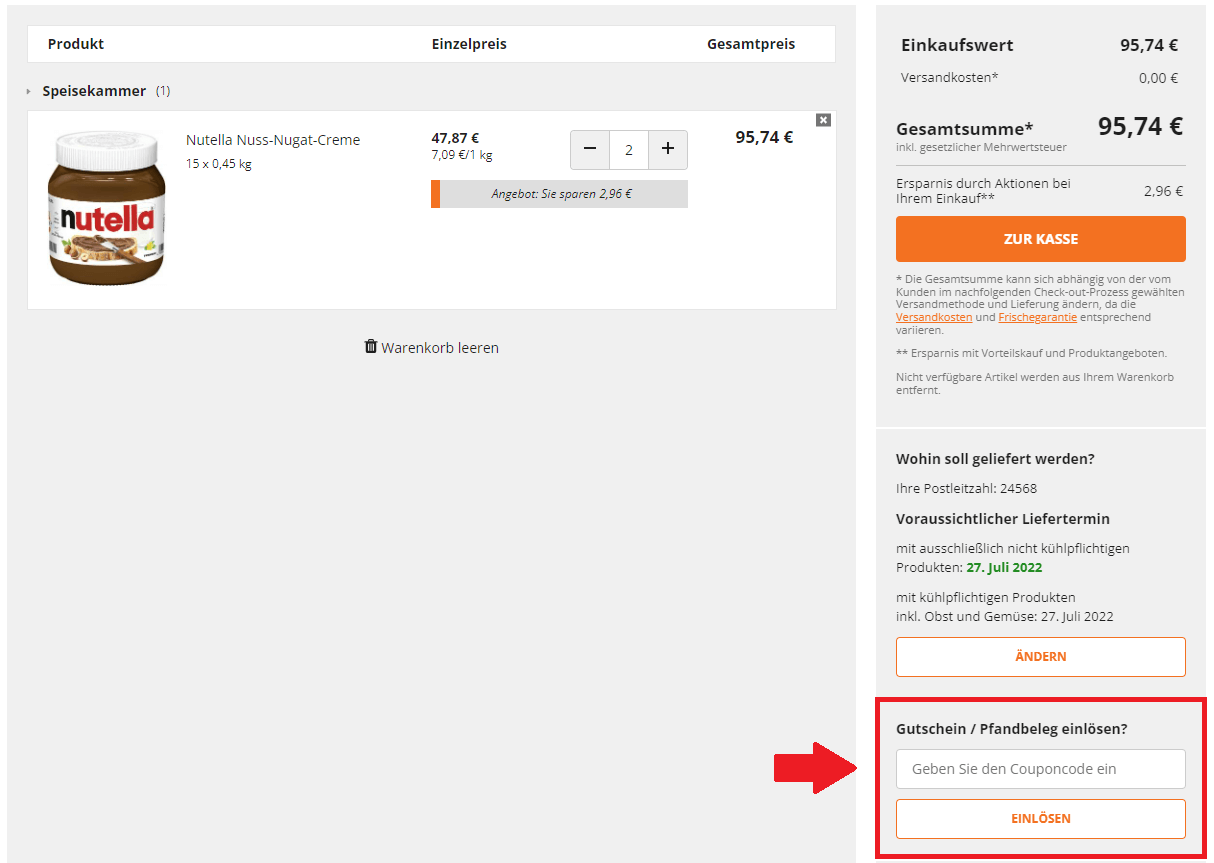Click the Warenkorb leeren link
Viewport: 1214px width, 863px height.
440,348
